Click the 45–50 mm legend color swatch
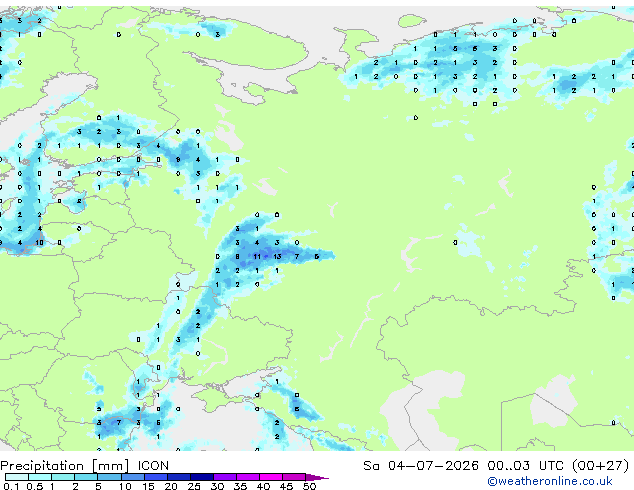 [294, 477]
